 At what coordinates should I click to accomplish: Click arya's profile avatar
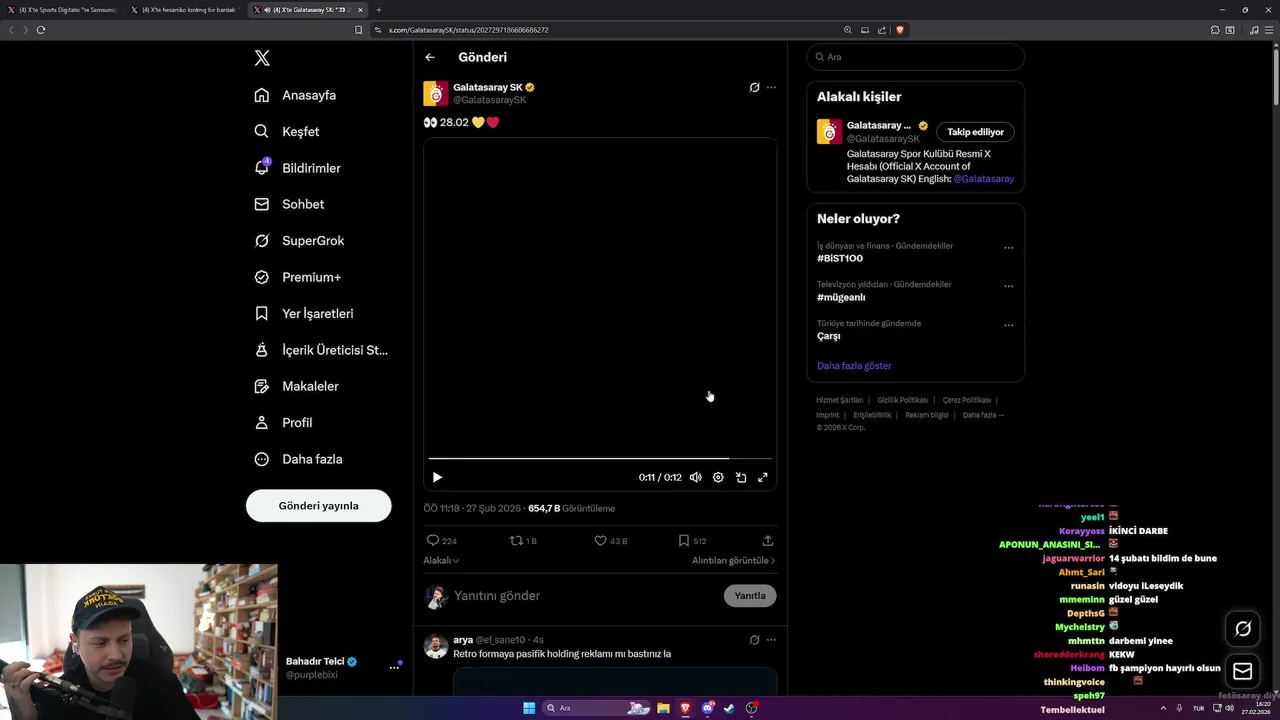pyautogui.click(x=436, y=646)
